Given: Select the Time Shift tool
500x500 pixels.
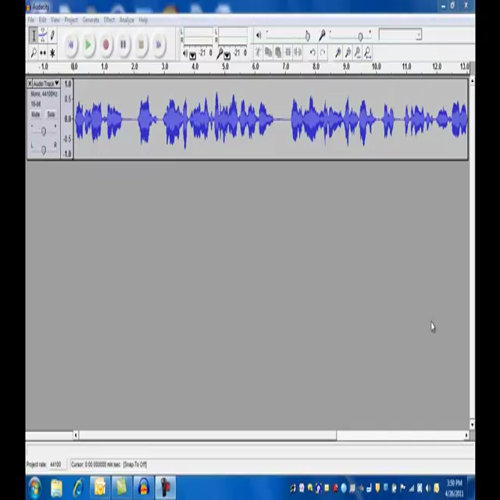Looking at the screenshot, I should point(43,53).
